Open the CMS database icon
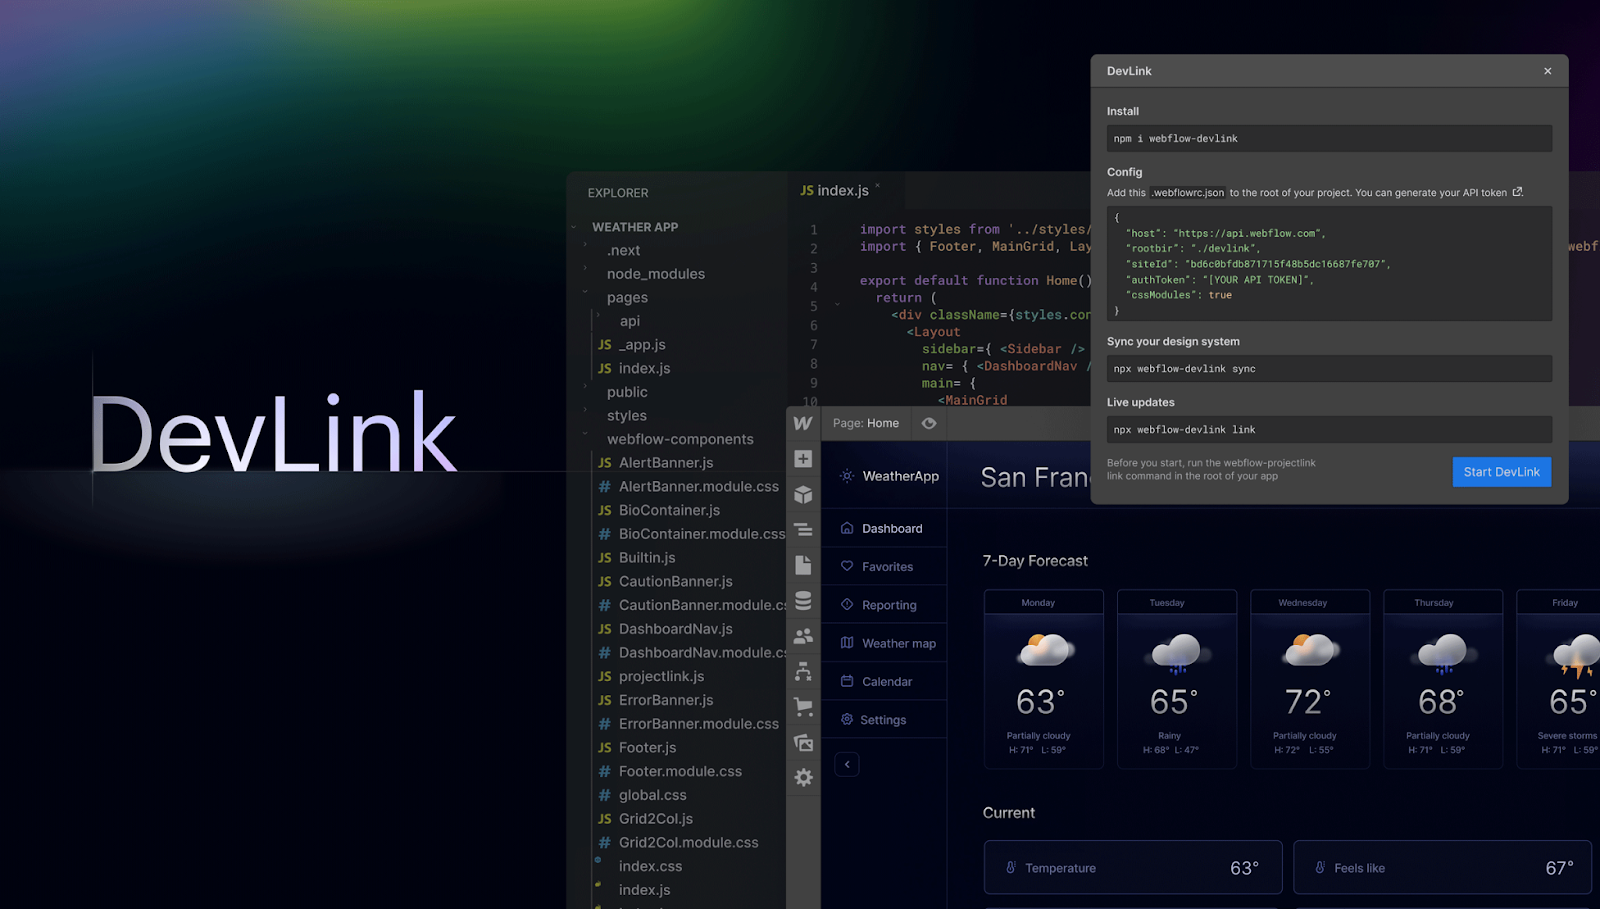This screenshot has height=909, width=1600. coord(803,601)
